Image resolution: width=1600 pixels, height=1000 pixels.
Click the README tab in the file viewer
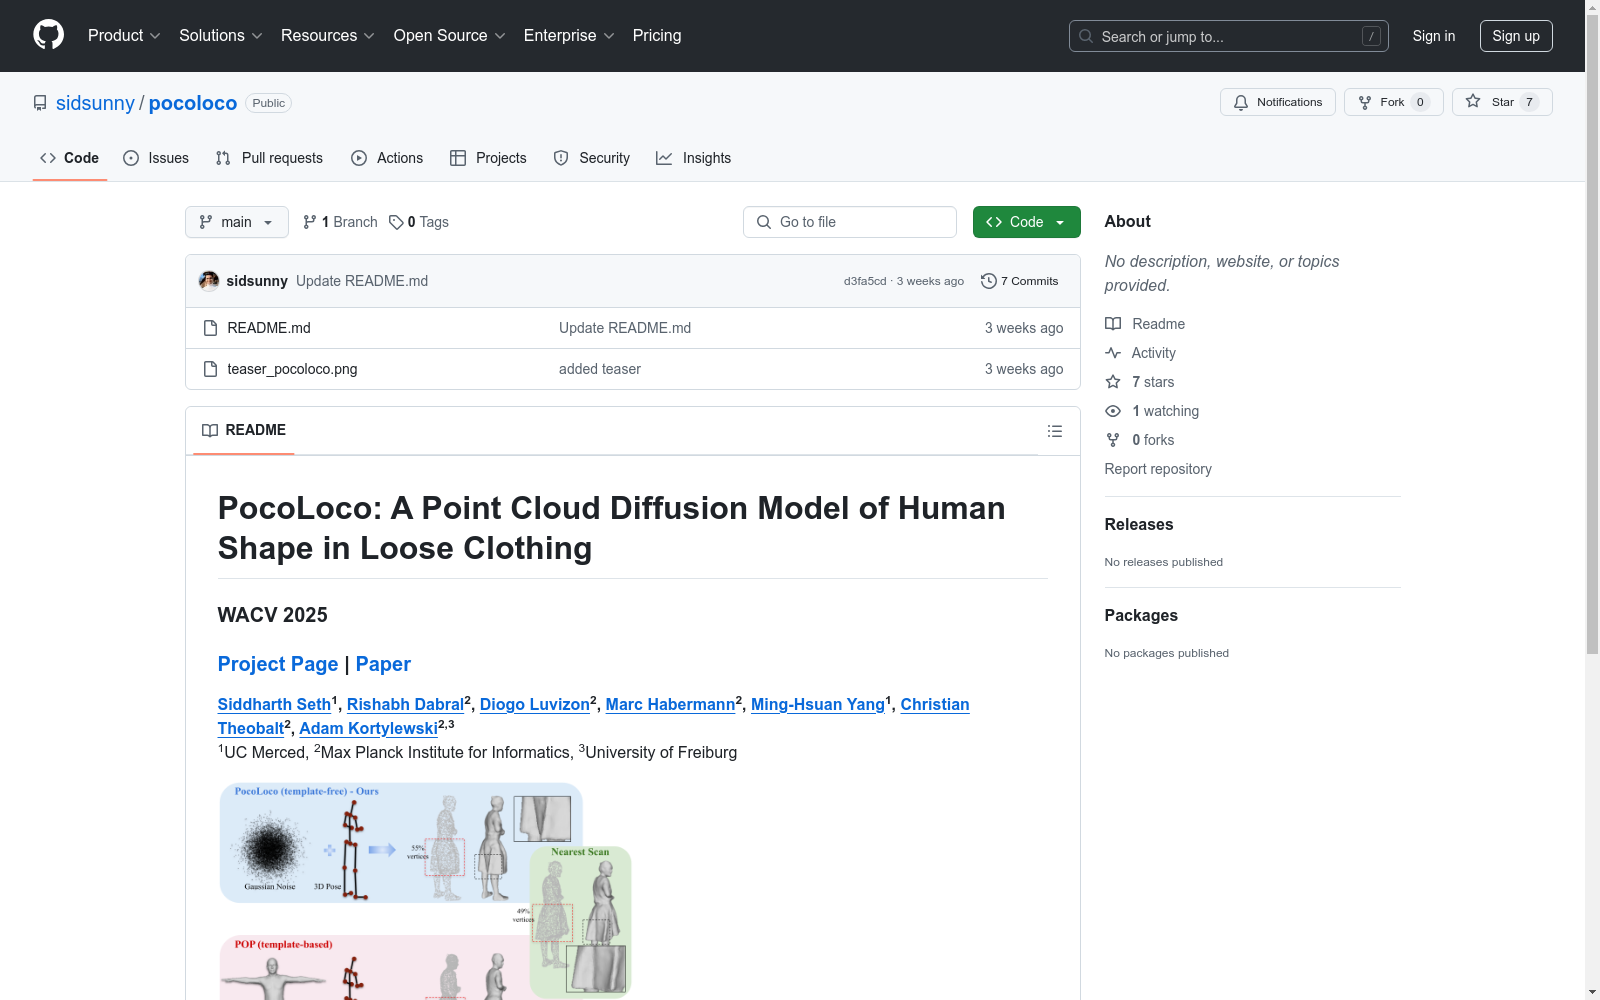[x=244, y=430]
